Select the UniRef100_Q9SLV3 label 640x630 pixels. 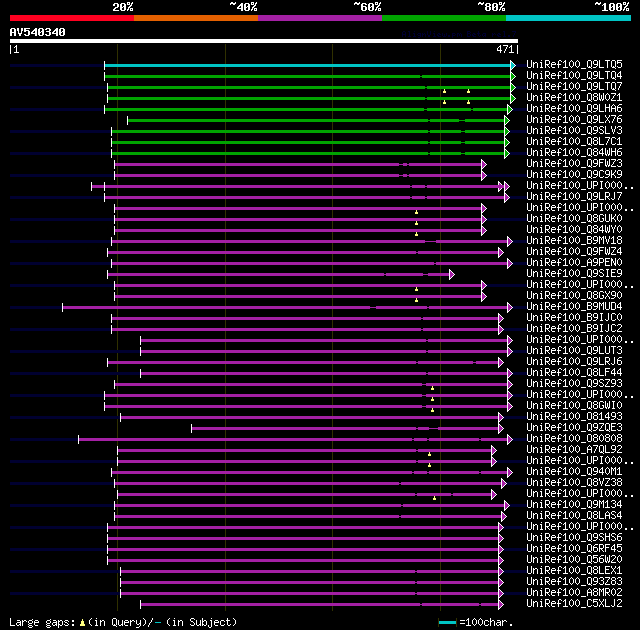(574, 131)
